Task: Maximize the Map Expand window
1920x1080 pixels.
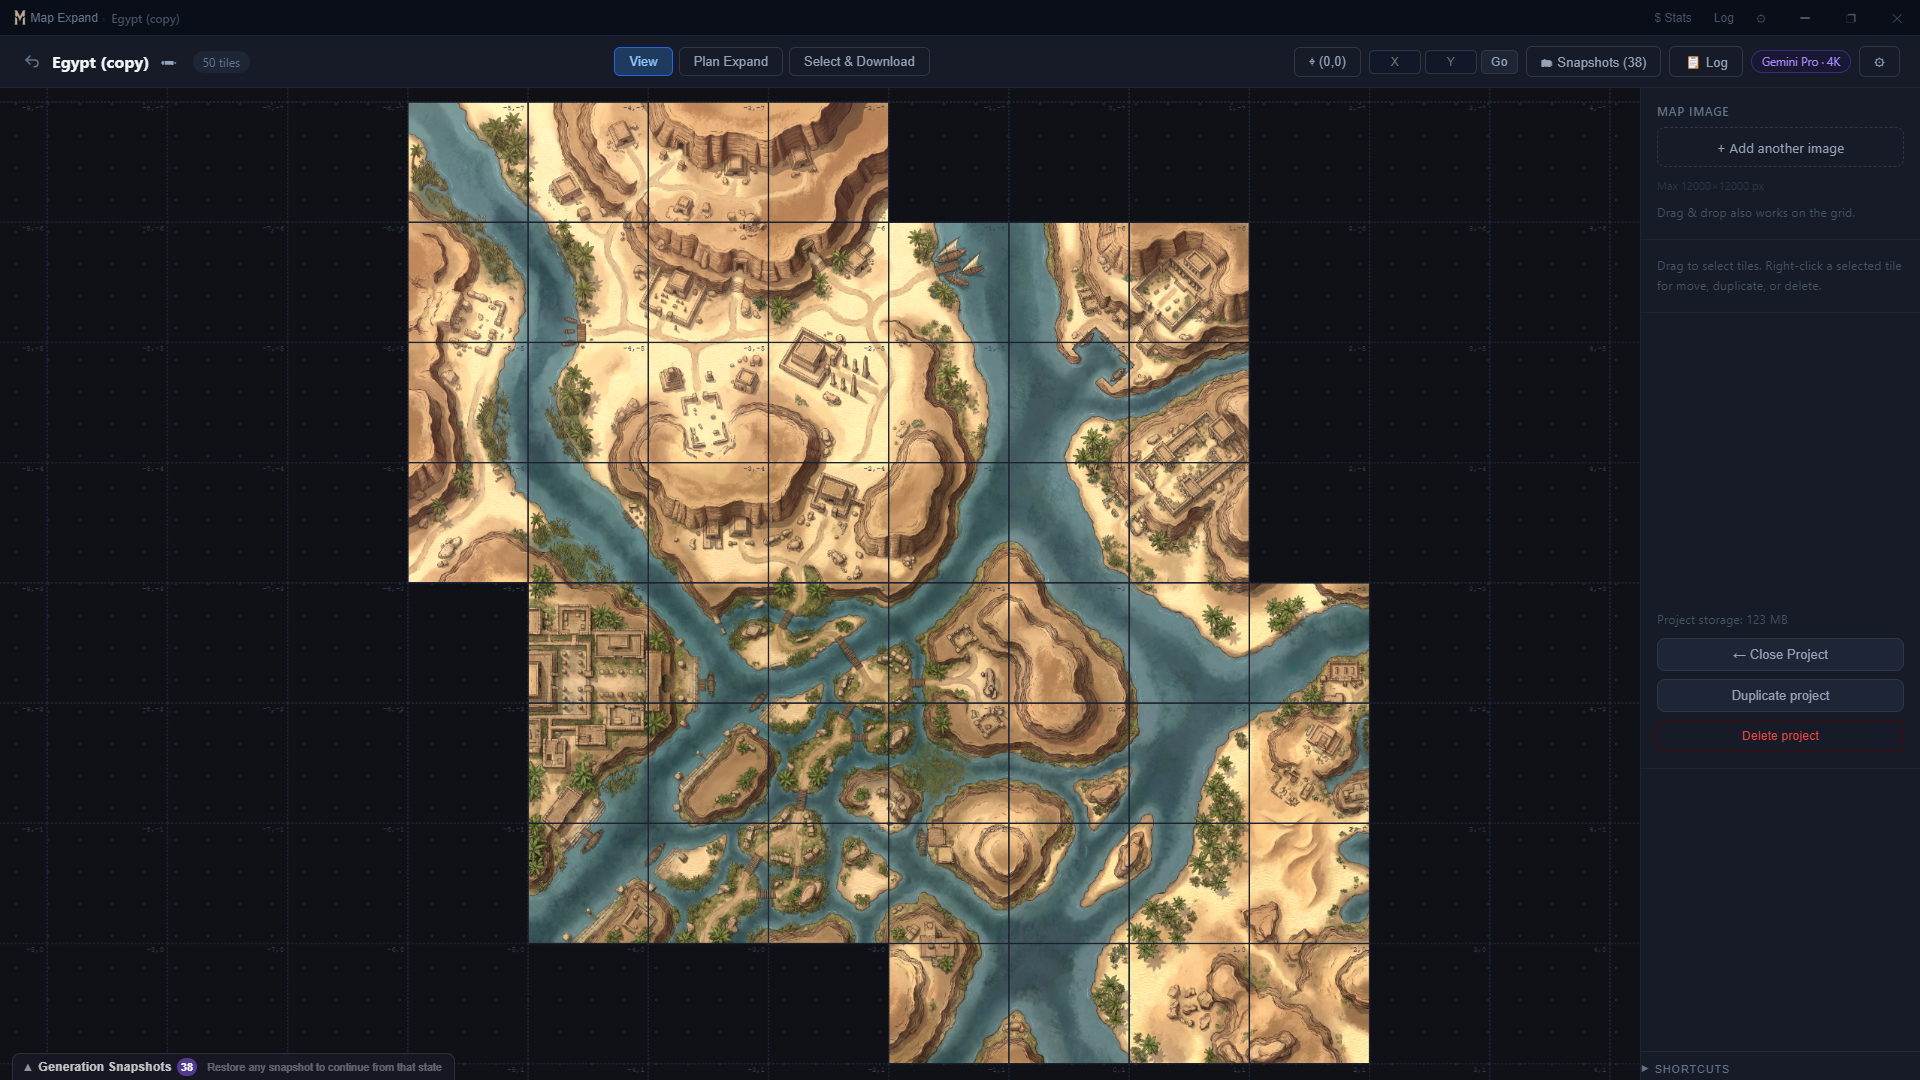Action: tap(1851, 18)
